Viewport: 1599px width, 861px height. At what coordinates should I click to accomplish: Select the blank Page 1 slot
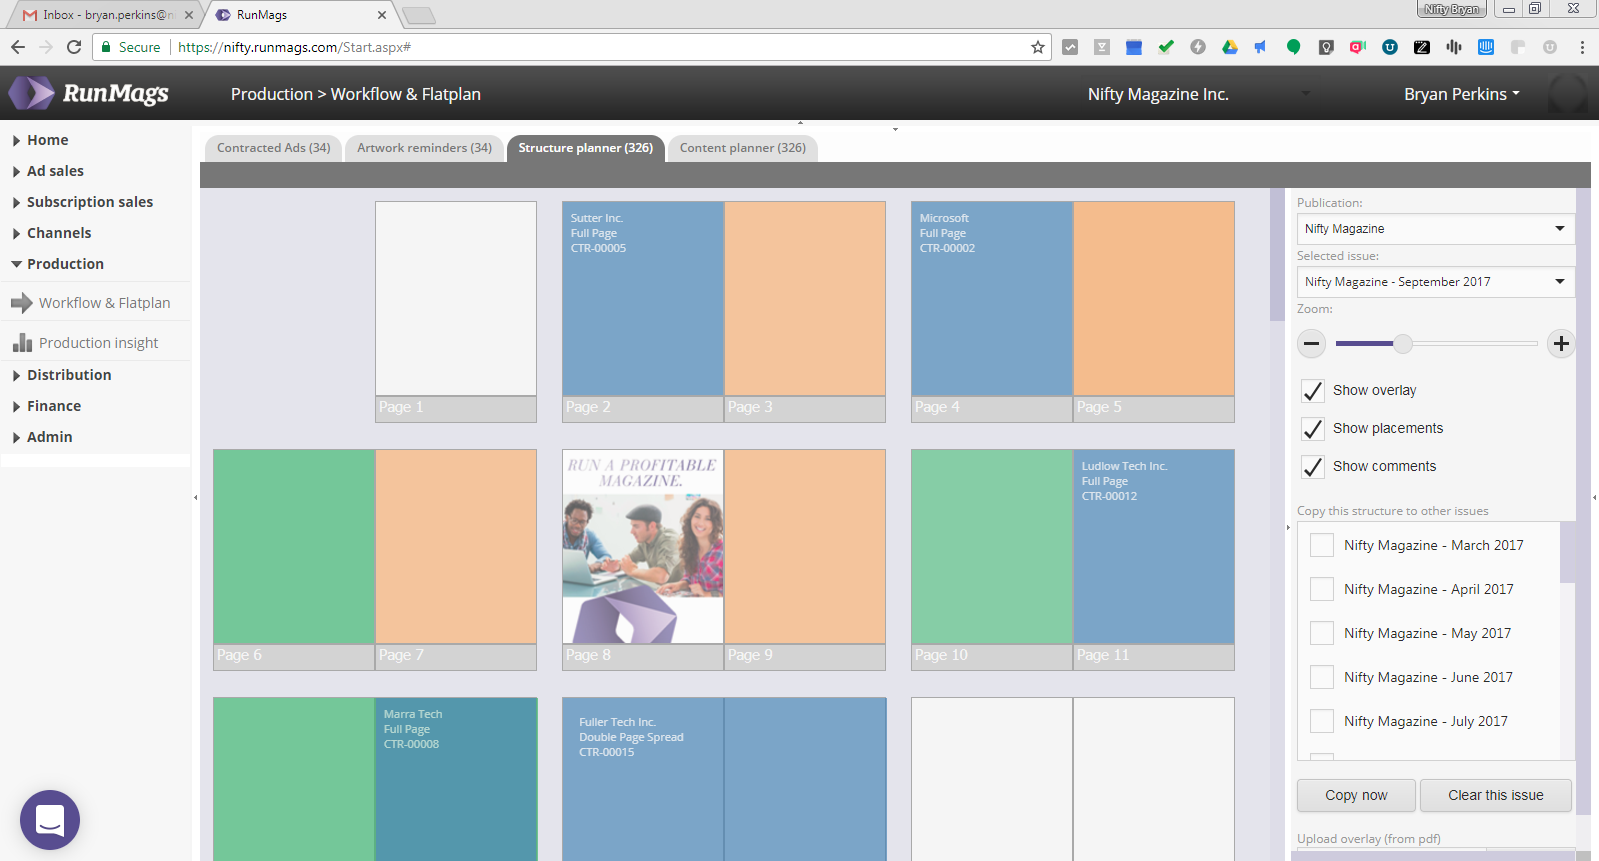[x=456, y=298]
